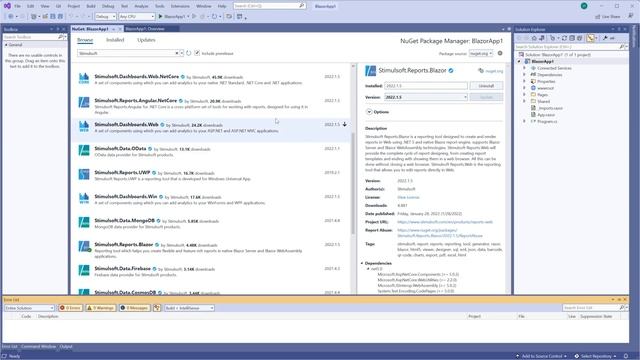The height and width of the screenshot is (360, 640).
Task: Click the filter icon in Error List toolbar
Action: click(157, 308)
